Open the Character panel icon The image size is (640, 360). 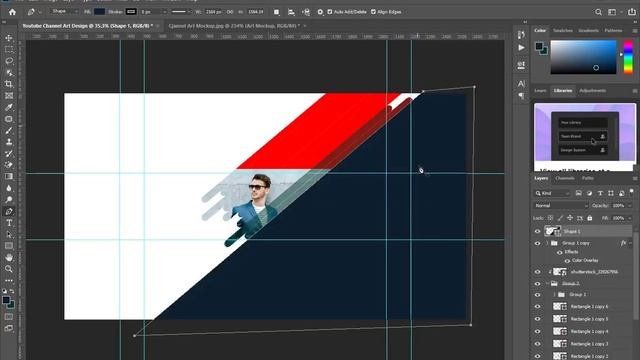coord(521,84)
